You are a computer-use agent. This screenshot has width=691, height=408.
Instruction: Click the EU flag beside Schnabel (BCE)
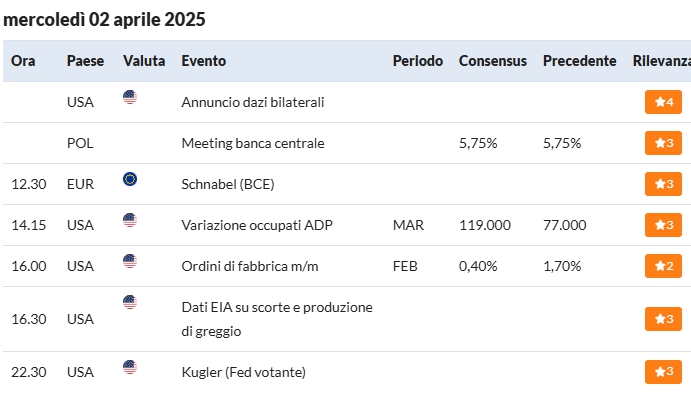coord(130,179)
